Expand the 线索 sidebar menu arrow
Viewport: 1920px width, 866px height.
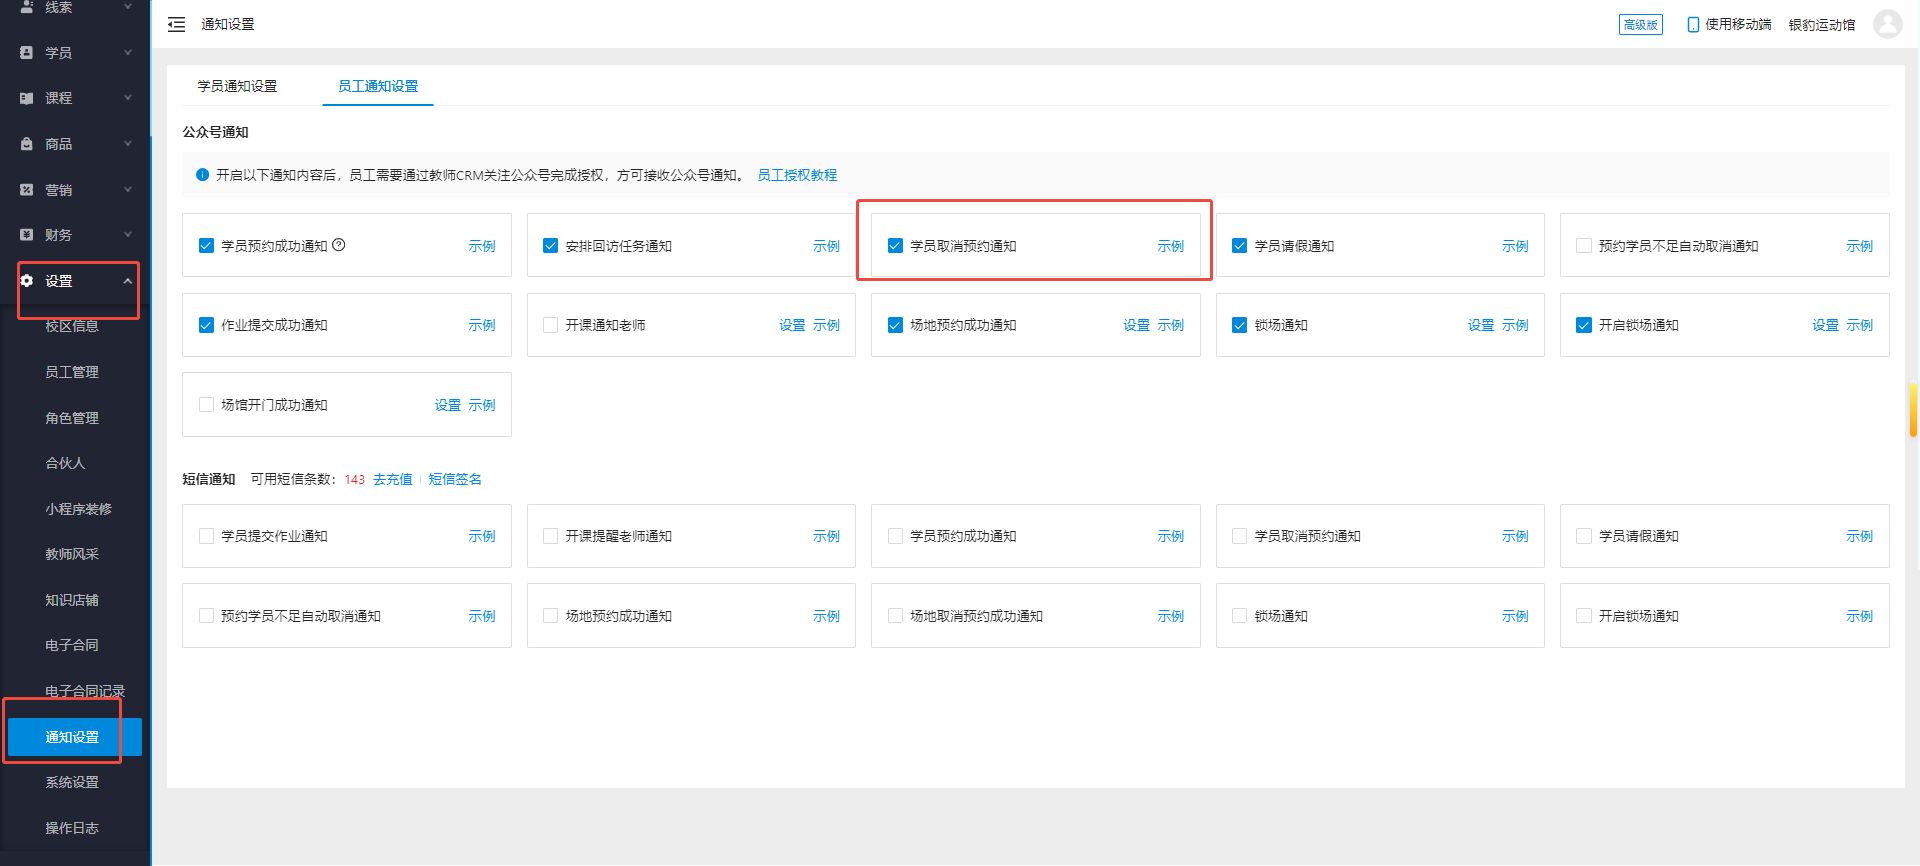[127, 7]
